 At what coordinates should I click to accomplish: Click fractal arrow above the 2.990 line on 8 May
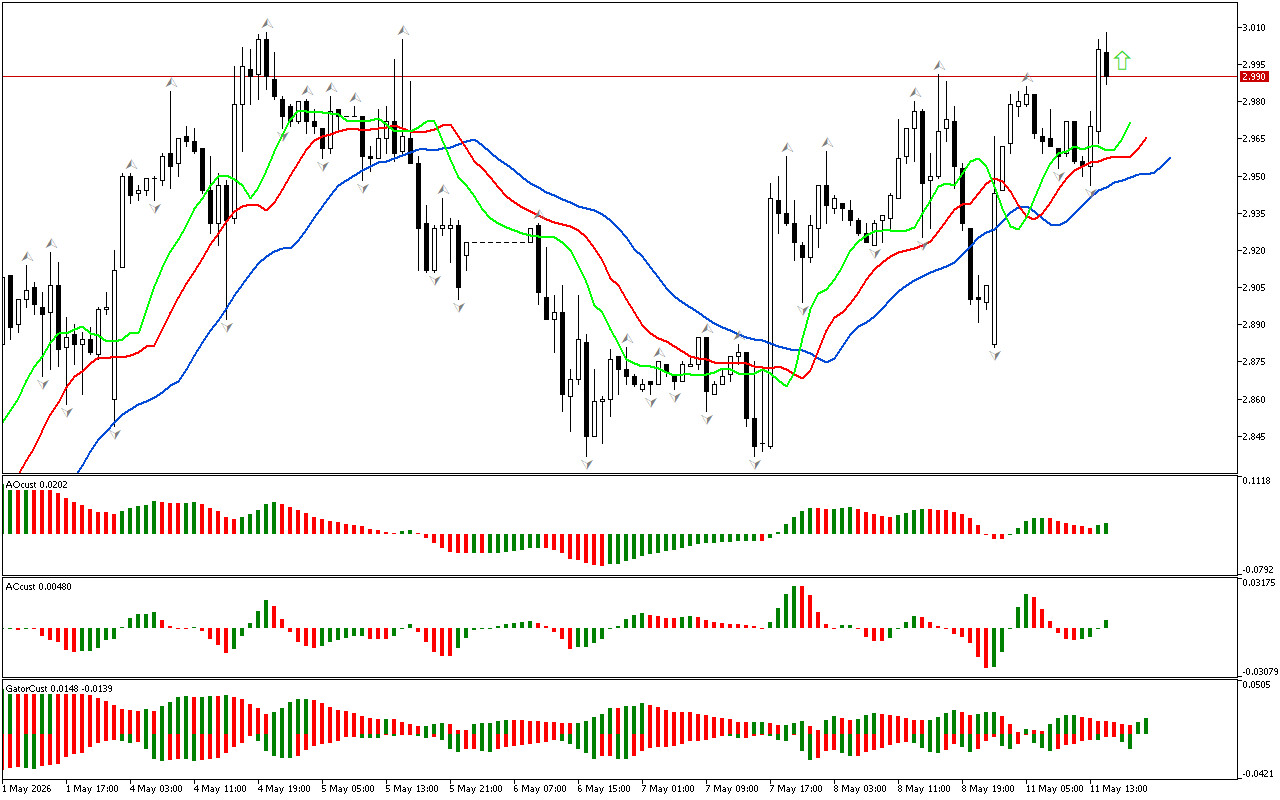(x=940, y=66)
